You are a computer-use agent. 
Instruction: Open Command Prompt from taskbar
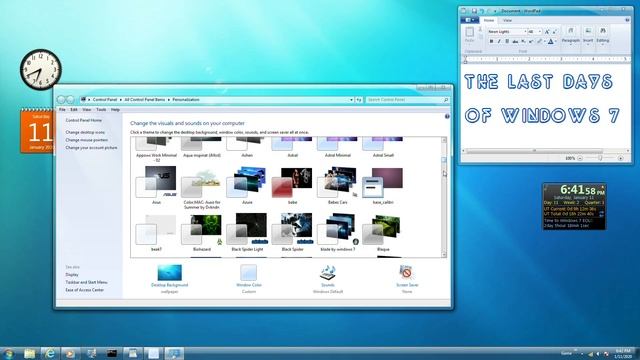[112, 353]
